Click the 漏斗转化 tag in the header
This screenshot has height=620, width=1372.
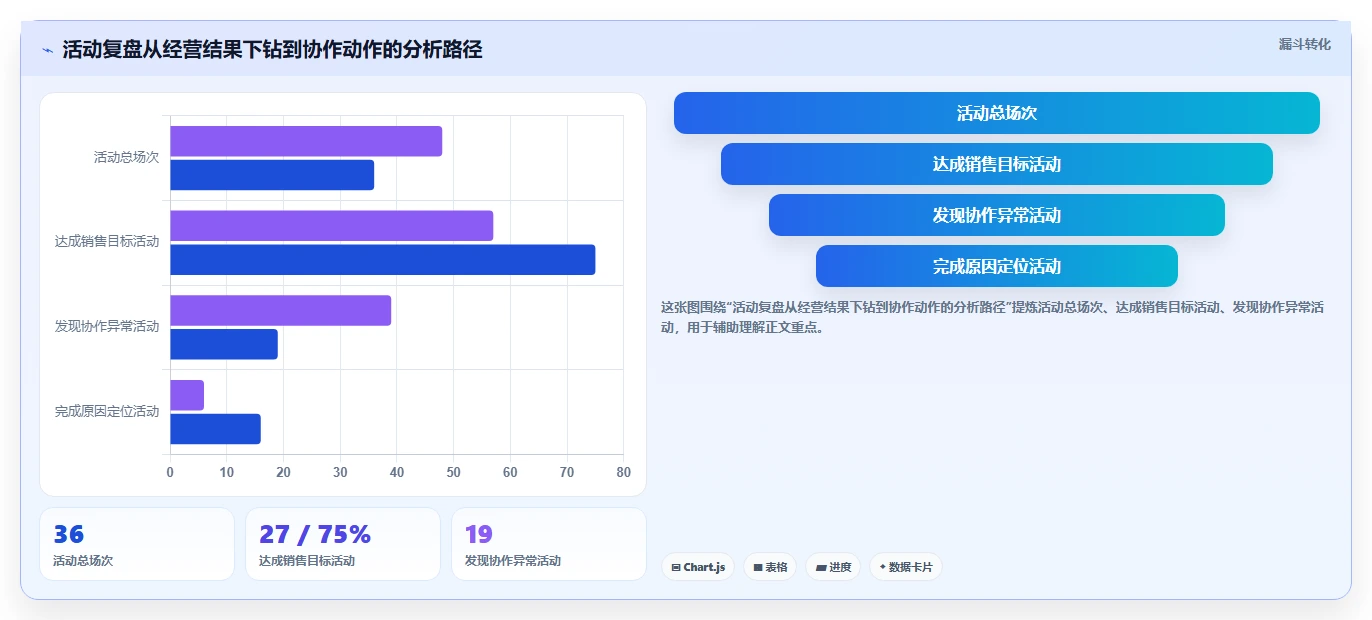[x=1304, y=44]
